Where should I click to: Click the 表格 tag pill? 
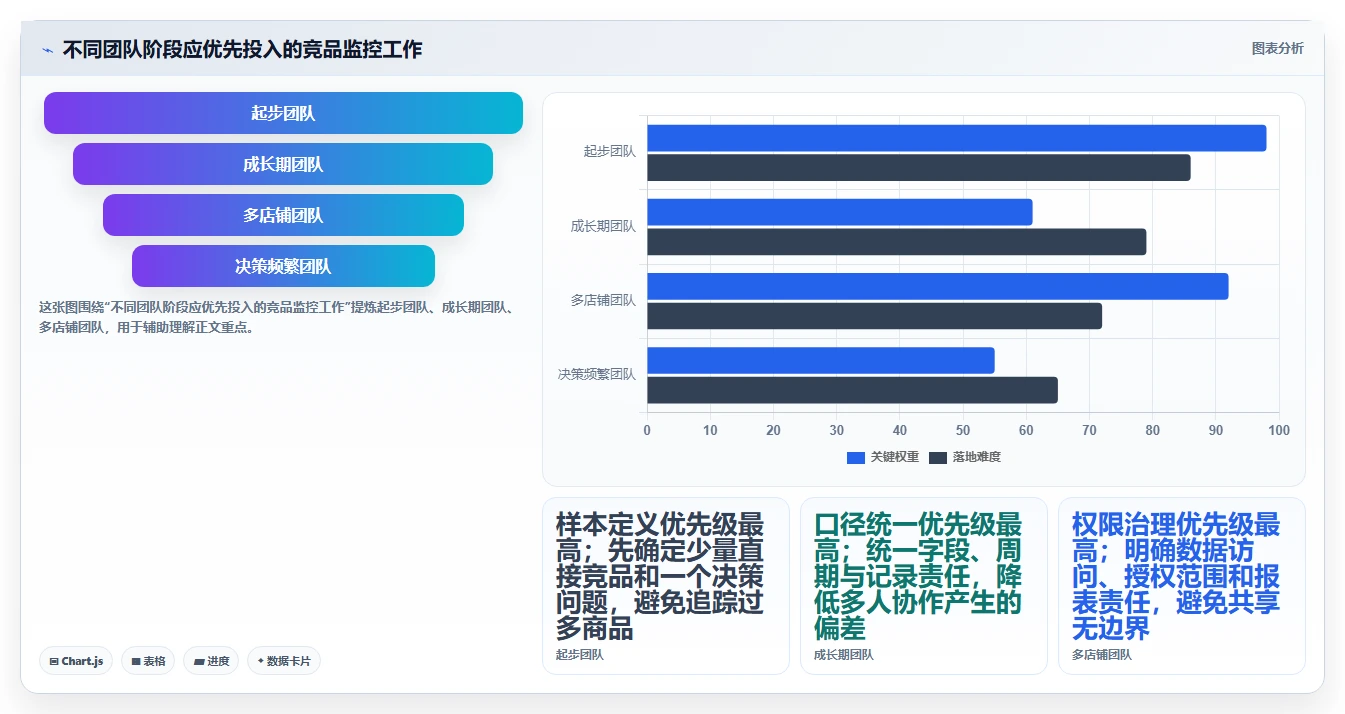coord(148,661)
